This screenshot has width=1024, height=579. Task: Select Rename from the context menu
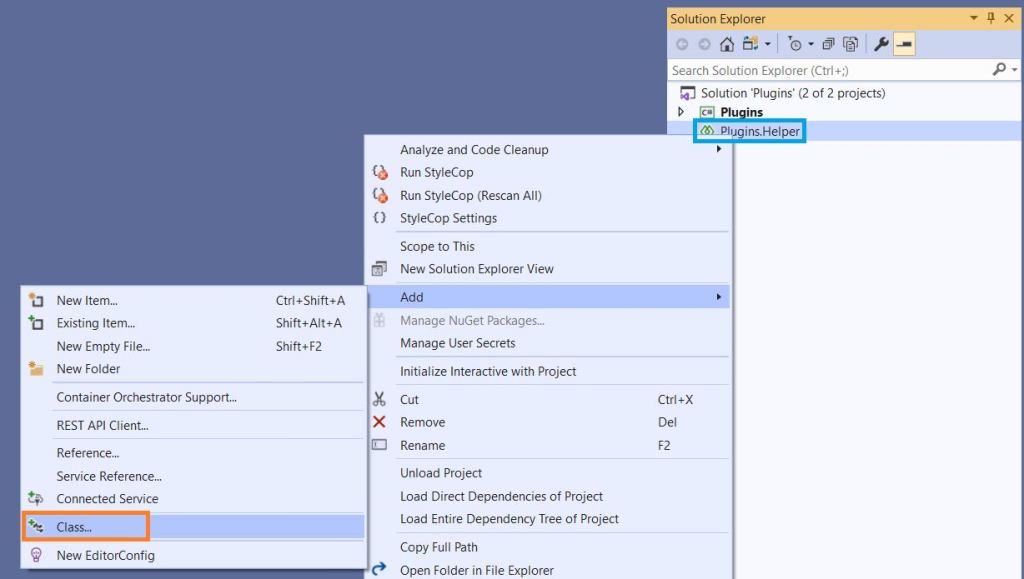pyautogui.click(x=422, y=445)
